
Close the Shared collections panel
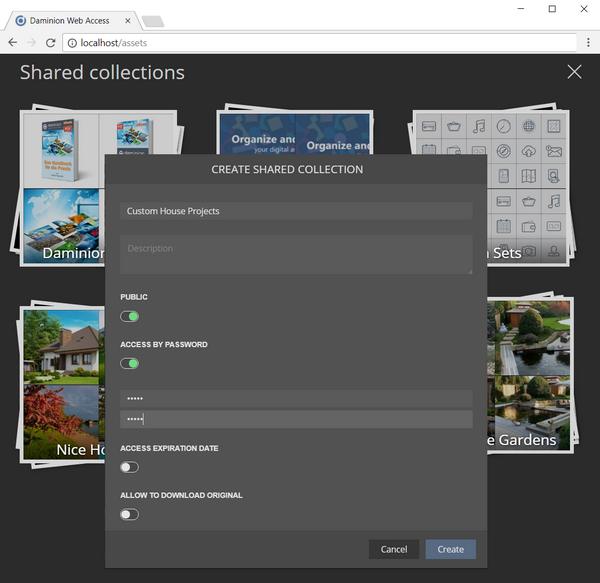pos(574,72)
